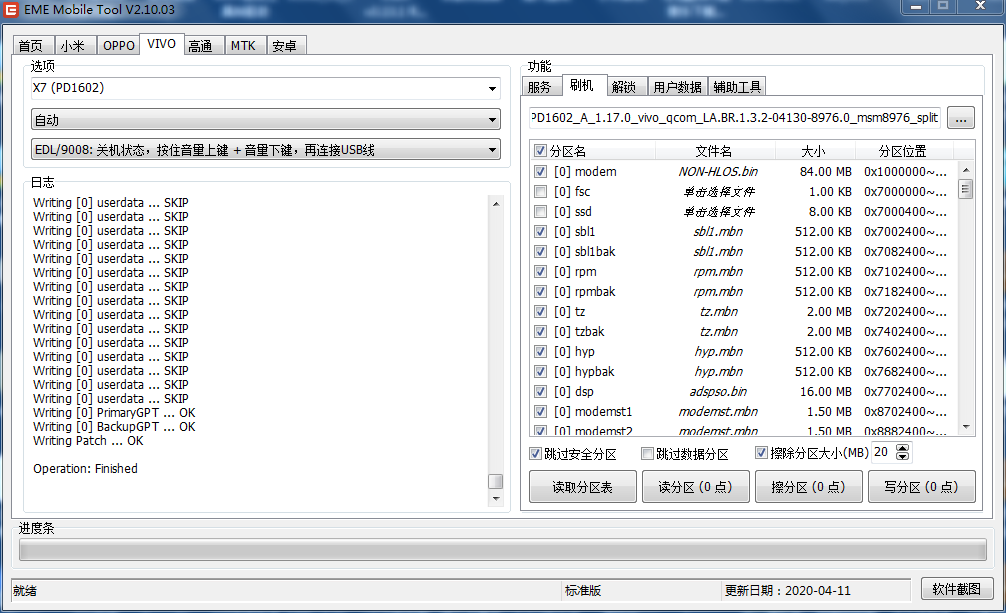Uncheck the modem partition checkbox
Screen dimensions: 1006x613
[x=540, y=171]
